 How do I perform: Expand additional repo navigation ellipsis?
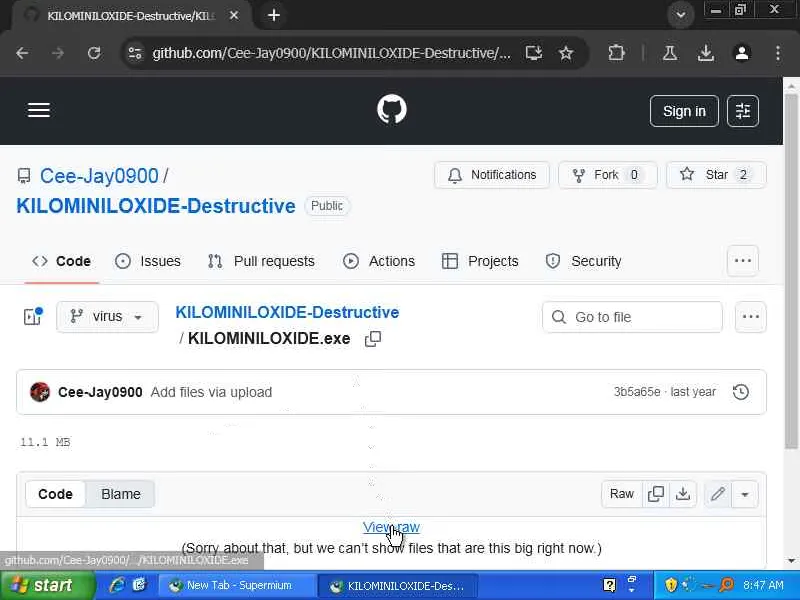pos(743,261)
